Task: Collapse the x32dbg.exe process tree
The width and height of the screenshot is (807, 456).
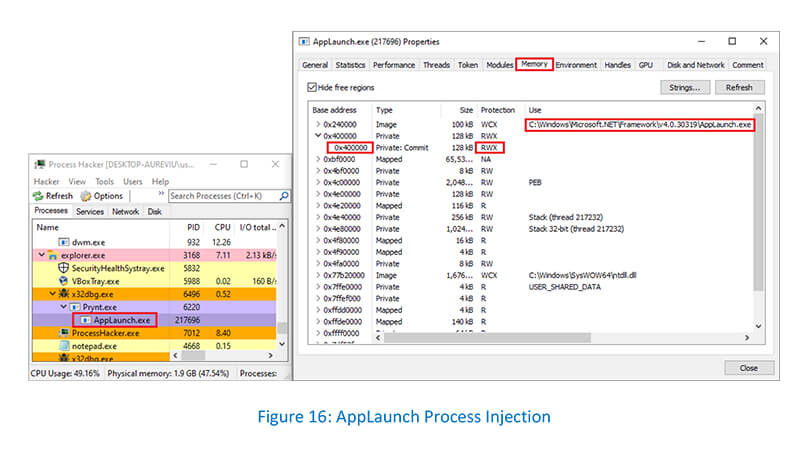Action: pos(52,294)
